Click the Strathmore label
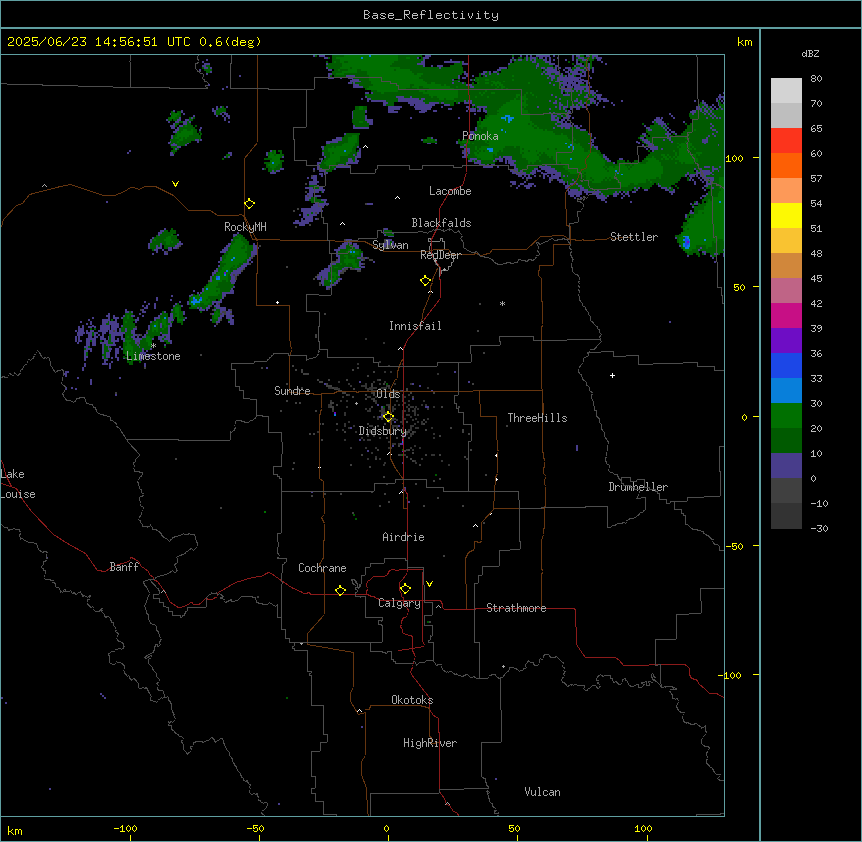Screen dimensions: 862x842 click(516, 608)
